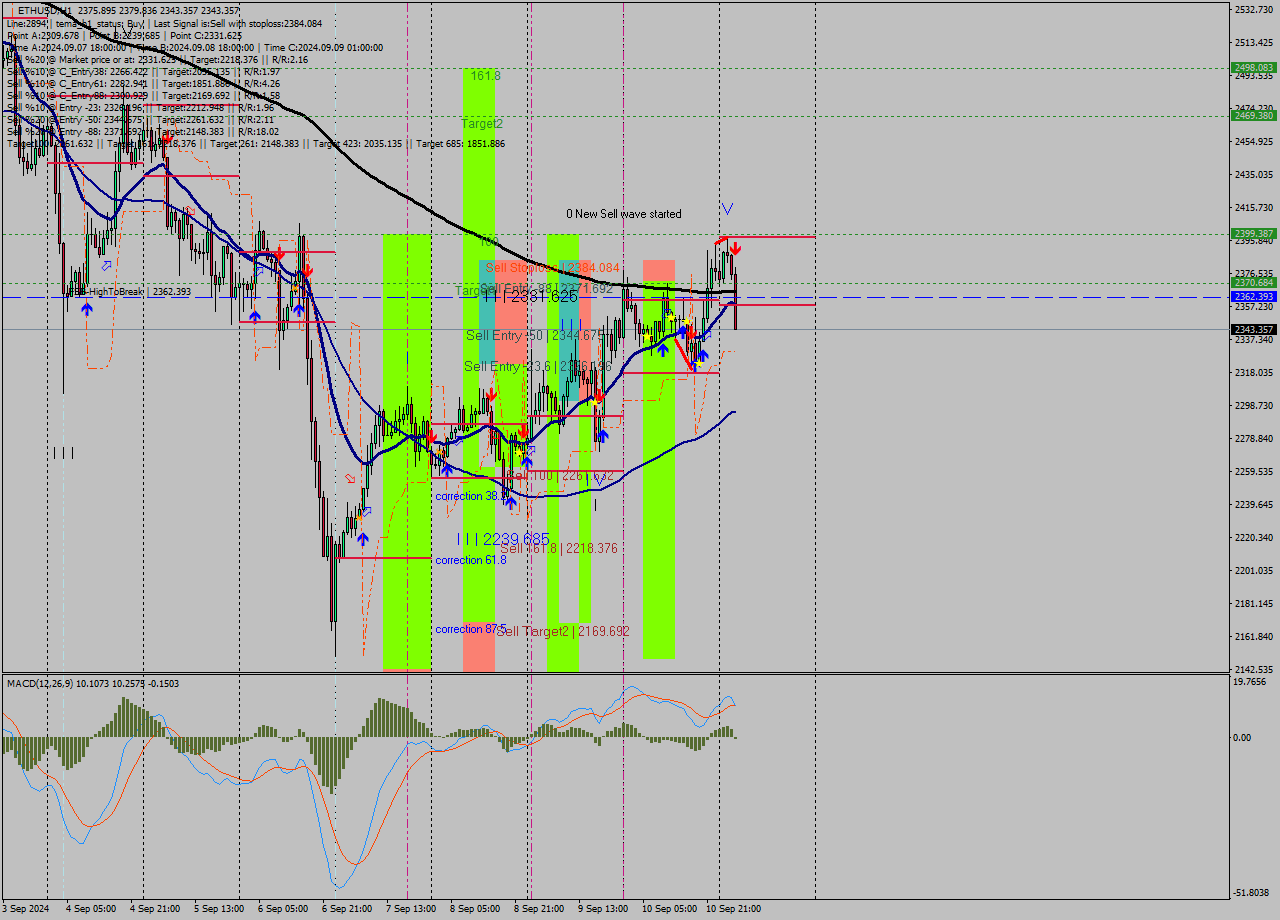Viewport: 1280px width, 920px height.
Task: Click the green 2469.380 price tag on the axis
Action: point(1253,116)
